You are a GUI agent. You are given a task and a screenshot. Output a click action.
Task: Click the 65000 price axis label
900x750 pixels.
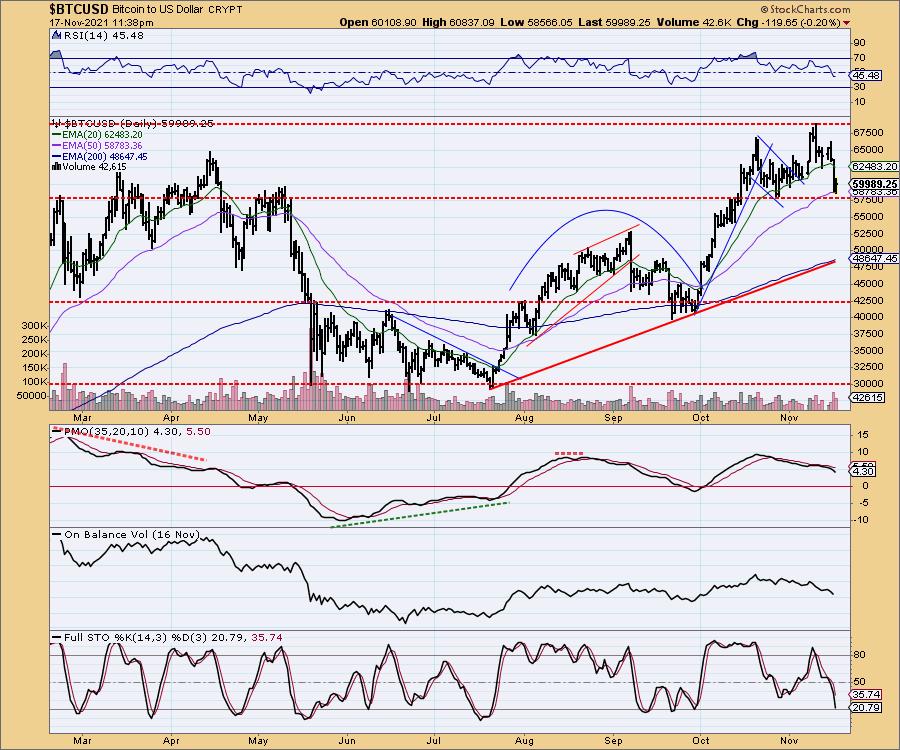click(868, 150)
